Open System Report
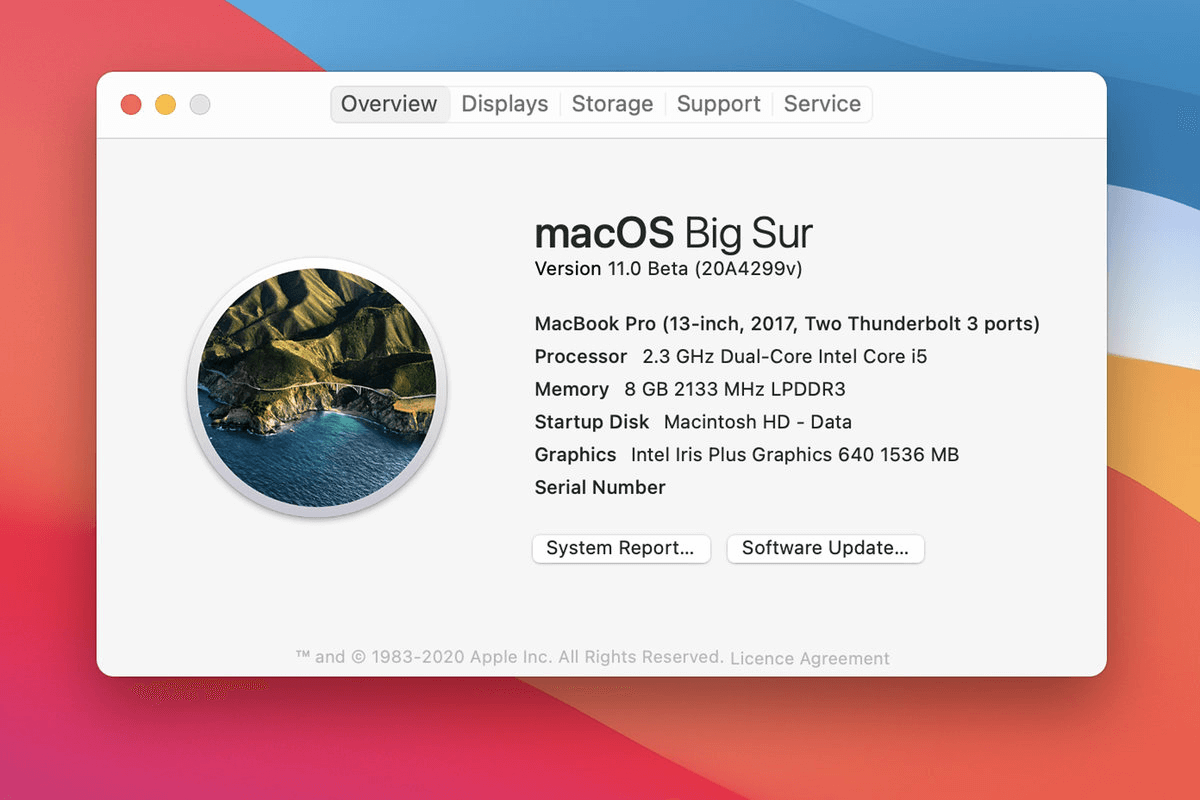 pos(621,548)
